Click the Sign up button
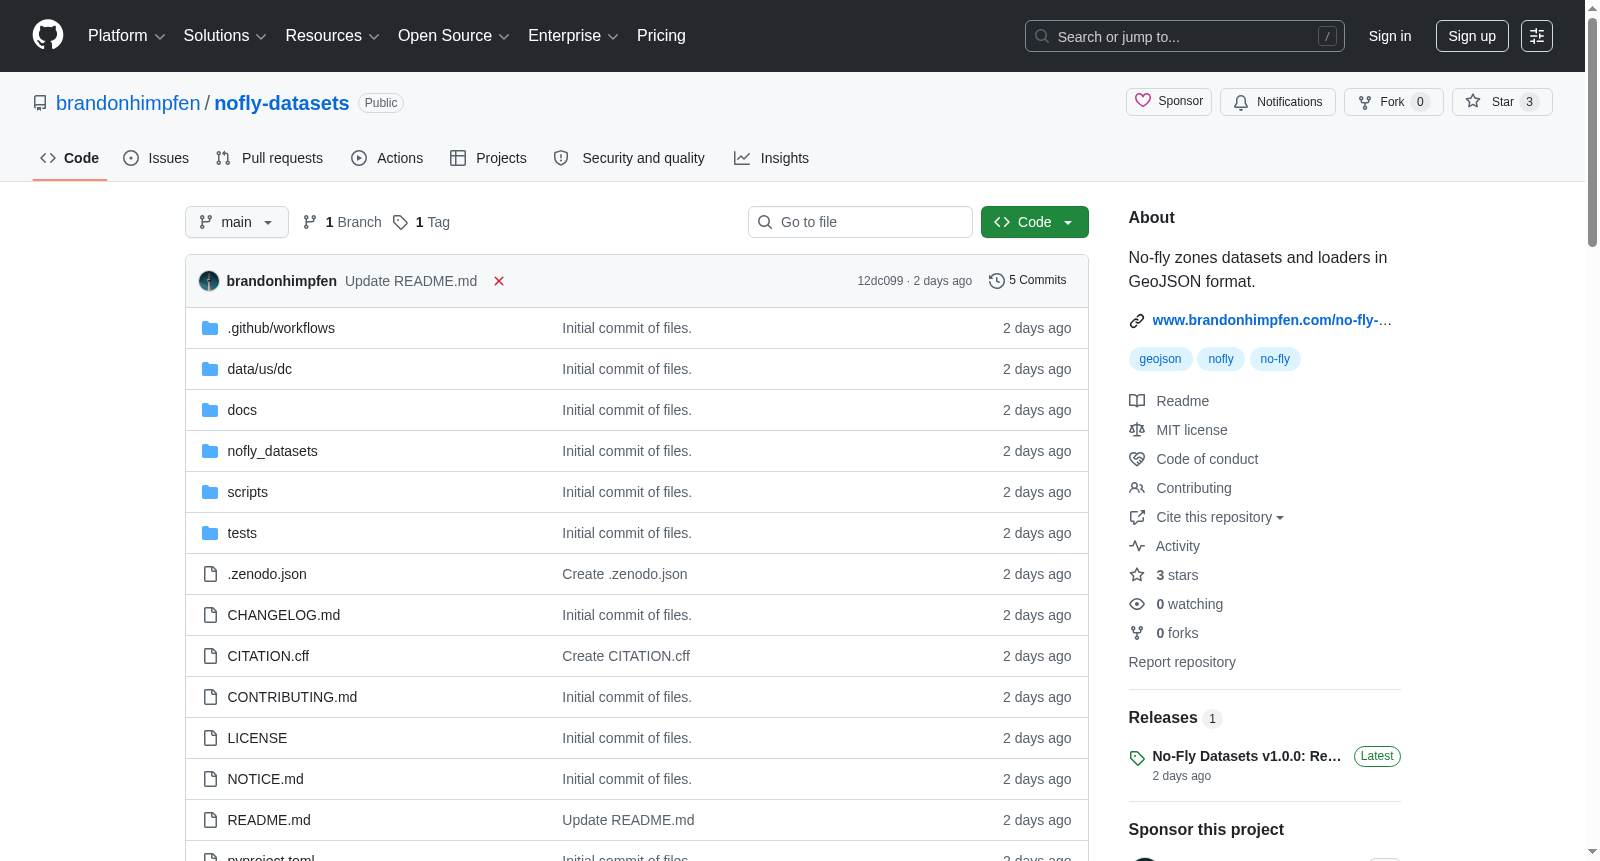The image size is (1600, 861). (1472, 36)
